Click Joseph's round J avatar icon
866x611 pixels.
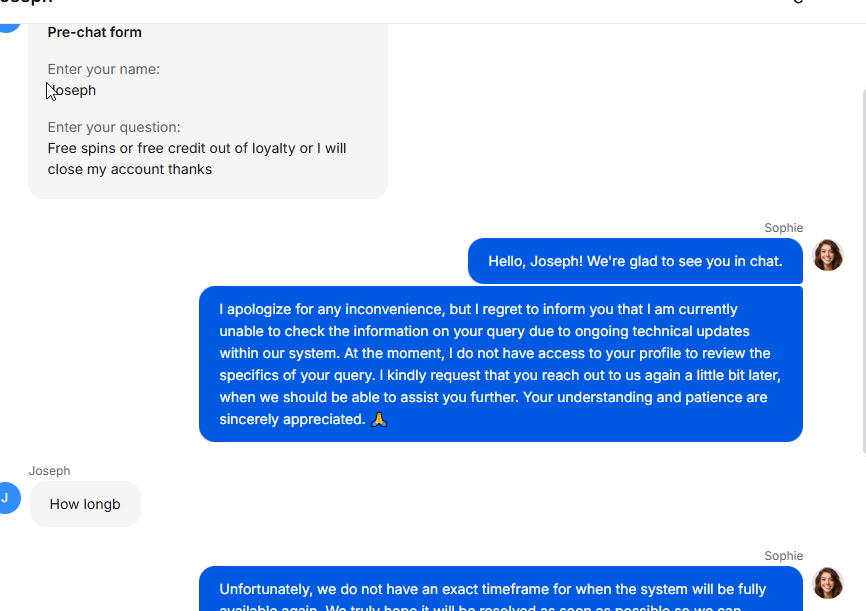point(7,498)
